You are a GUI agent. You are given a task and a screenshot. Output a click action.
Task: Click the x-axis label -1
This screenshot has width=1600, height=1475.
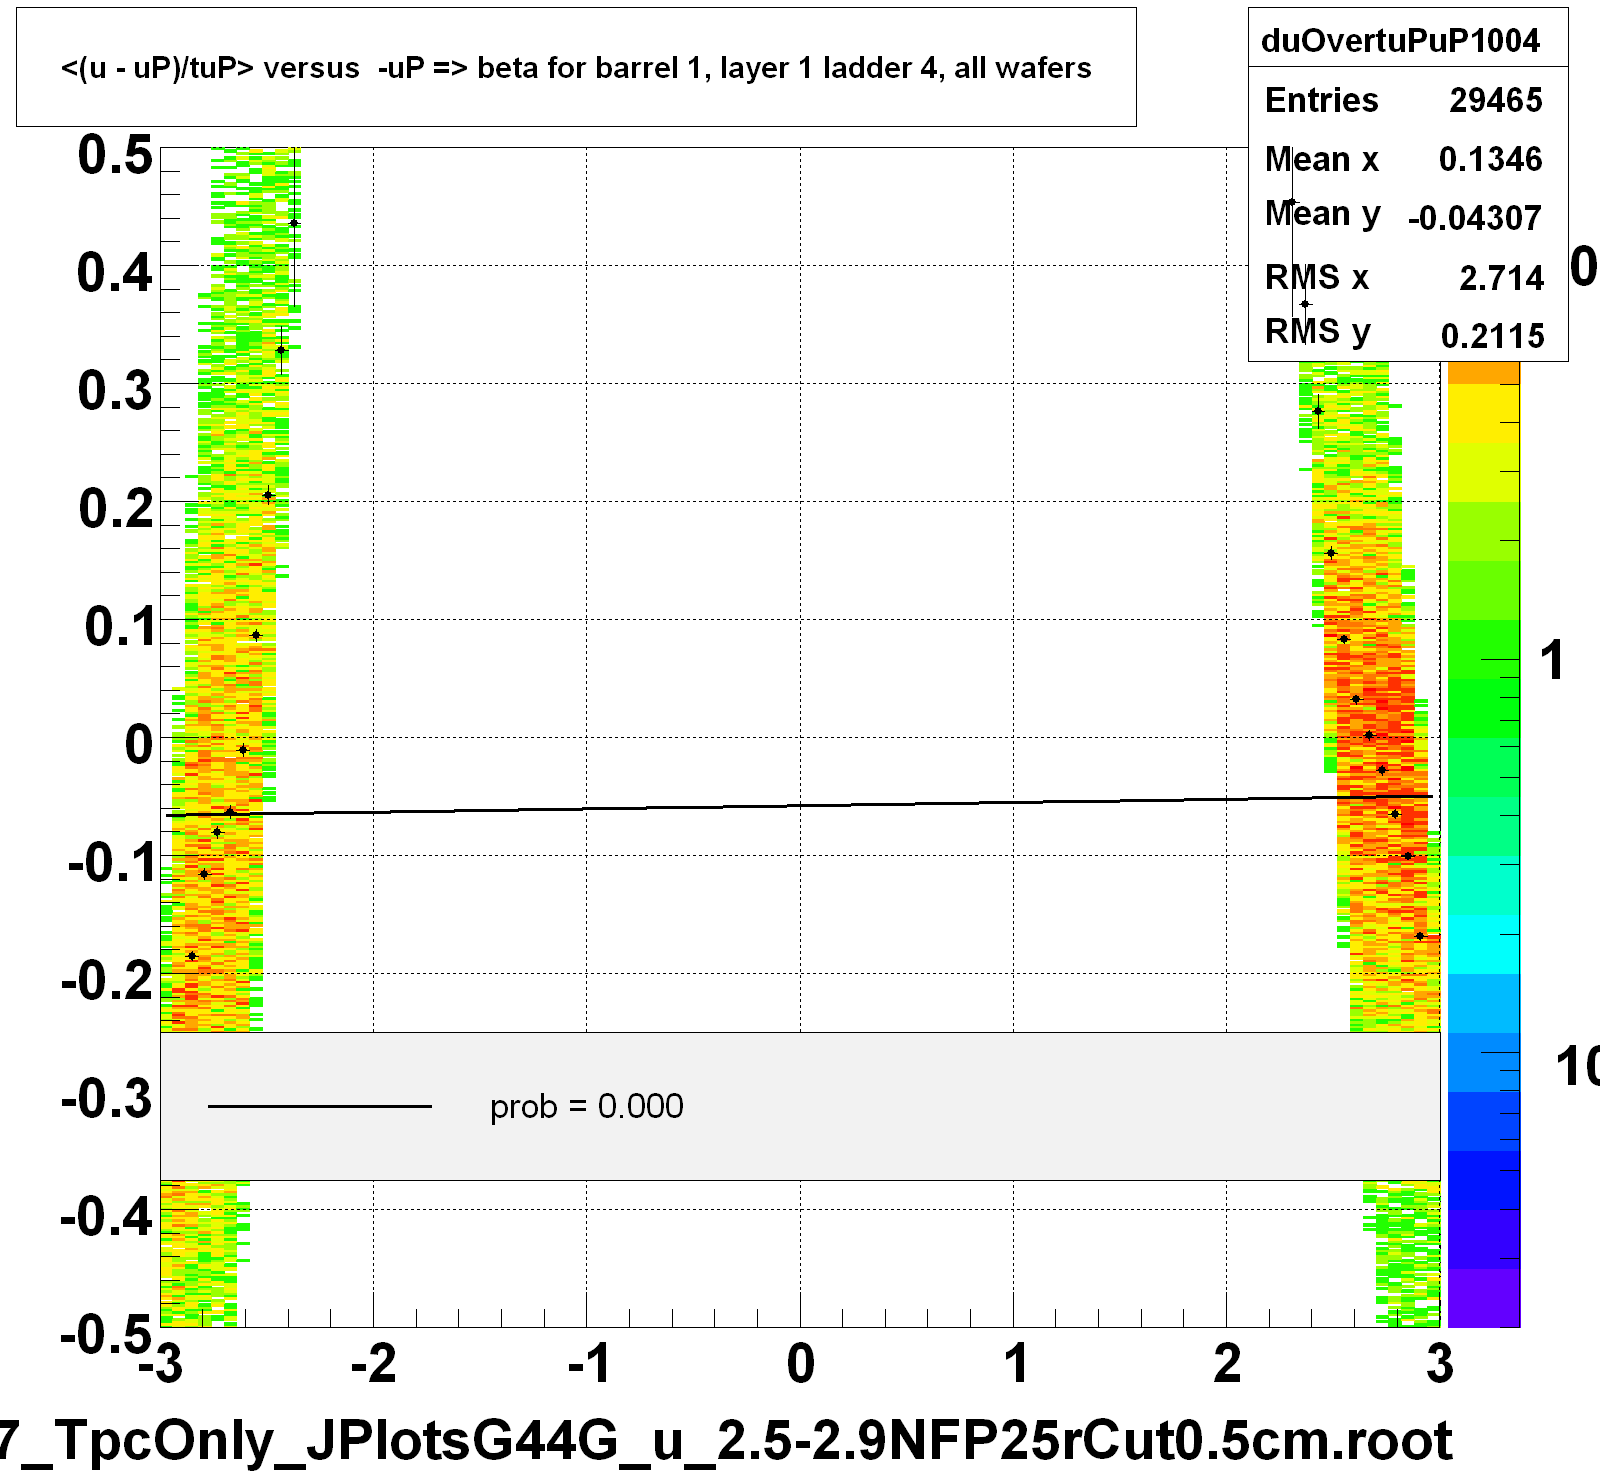pyautogui.click(x=589, y=1363)
